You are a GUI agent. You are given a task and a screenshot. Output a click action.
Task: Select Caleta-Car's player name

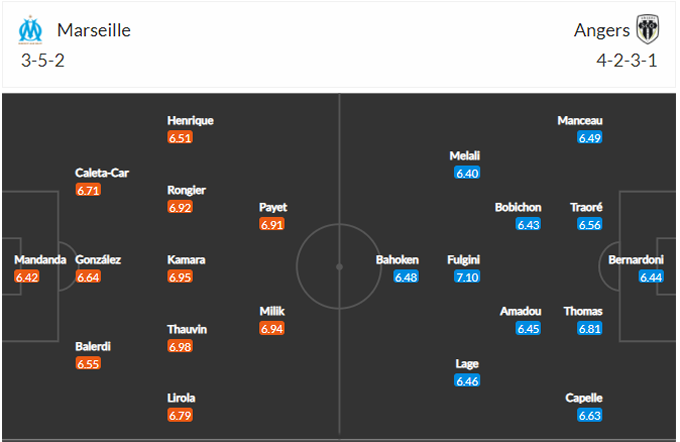(102, 172)
